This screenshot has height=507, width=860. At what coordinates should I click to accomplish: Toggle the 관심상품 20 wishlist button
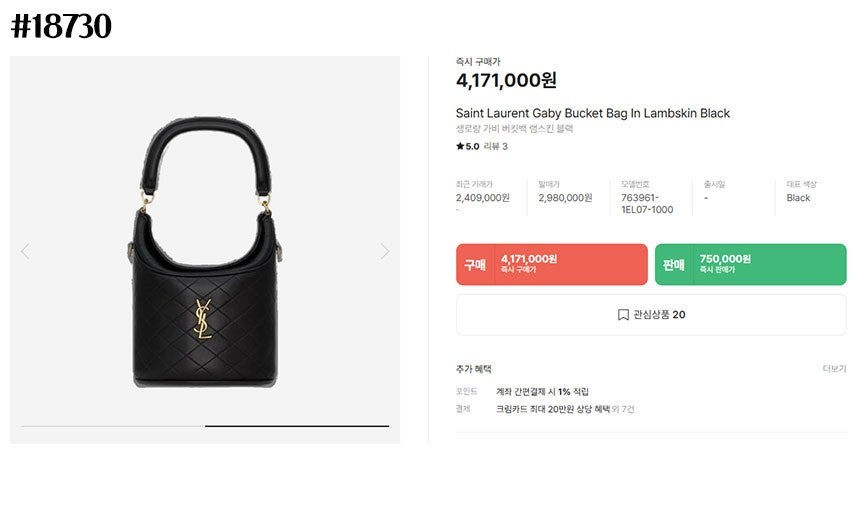651,314
